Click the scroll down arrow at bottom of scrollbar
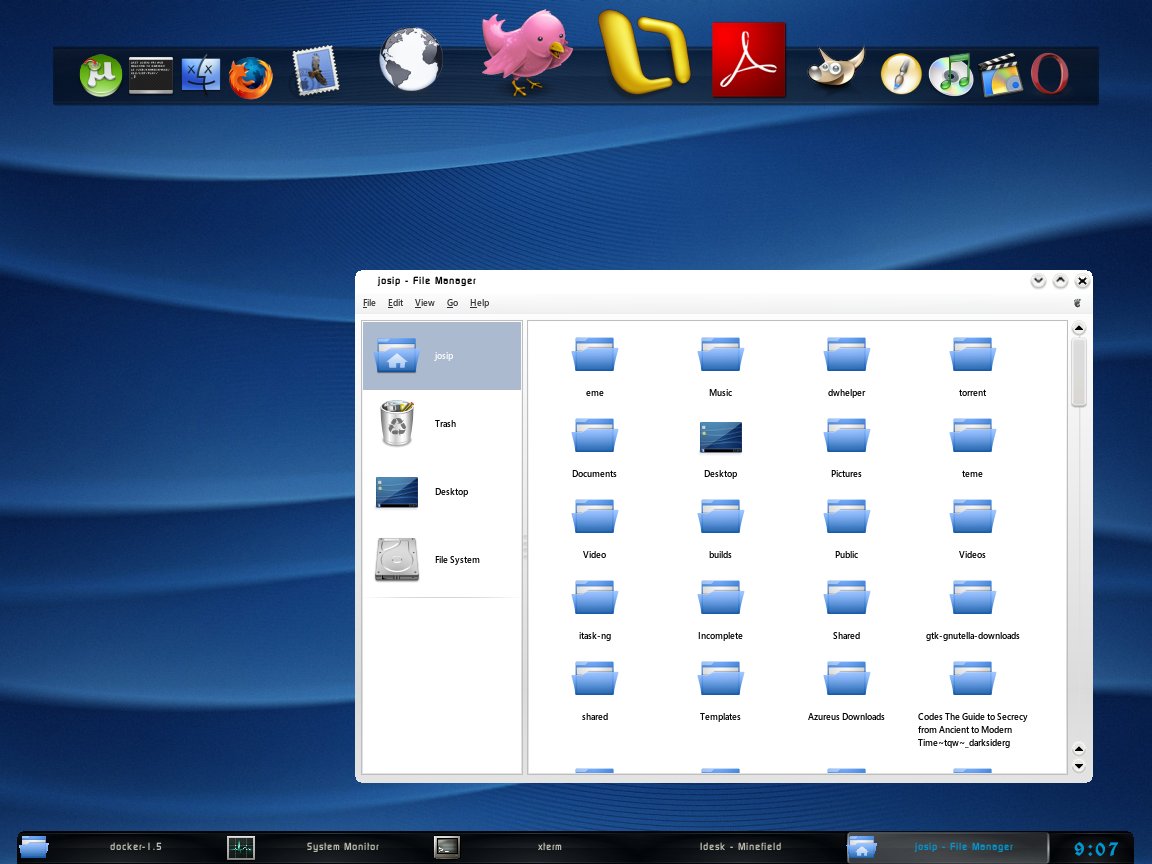This screenshot has width=1152, height=864. click(x=1079, y=766)
